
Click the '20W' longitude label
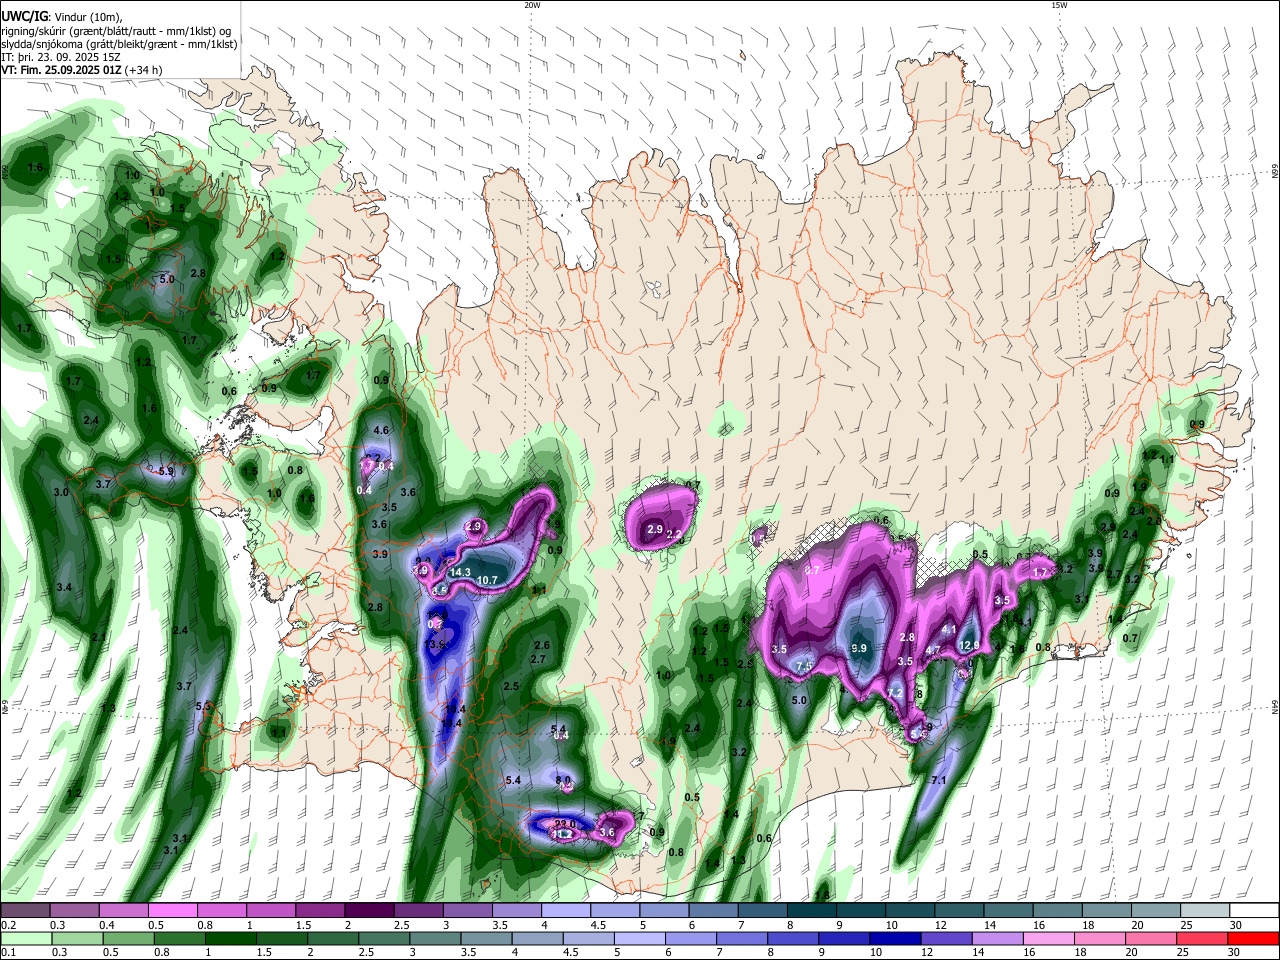click(x=532, y=5)
